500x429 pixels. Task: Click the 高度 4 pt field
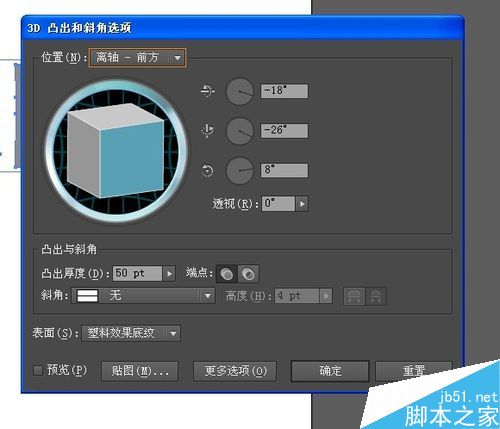pos(297,296)
